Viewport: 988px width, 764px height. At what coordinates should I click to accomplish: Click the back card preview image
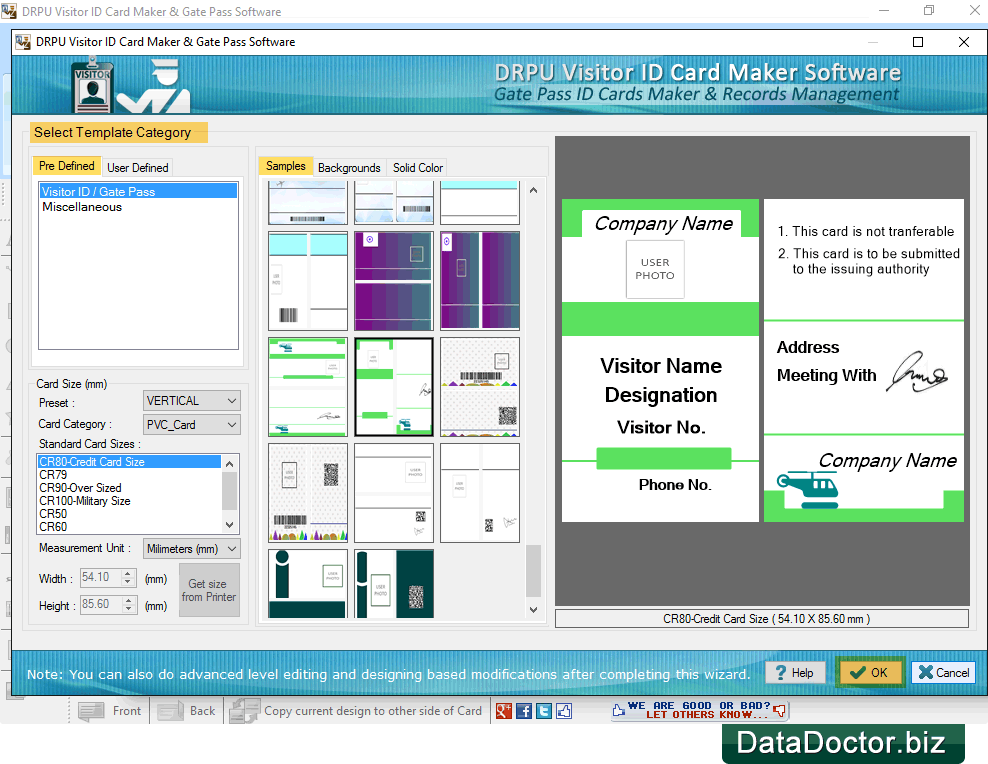coord(864,361)
